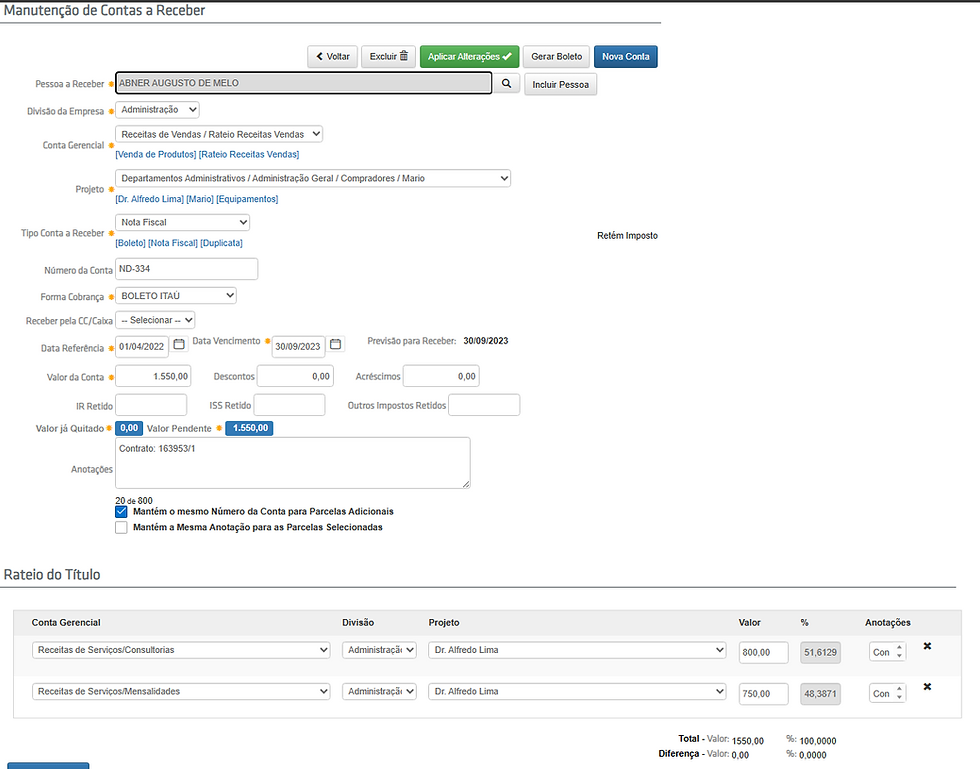Open the Projeto dropdown in main form
The width and height of the screenshot is (980, 769).
[x=312, y=178]
